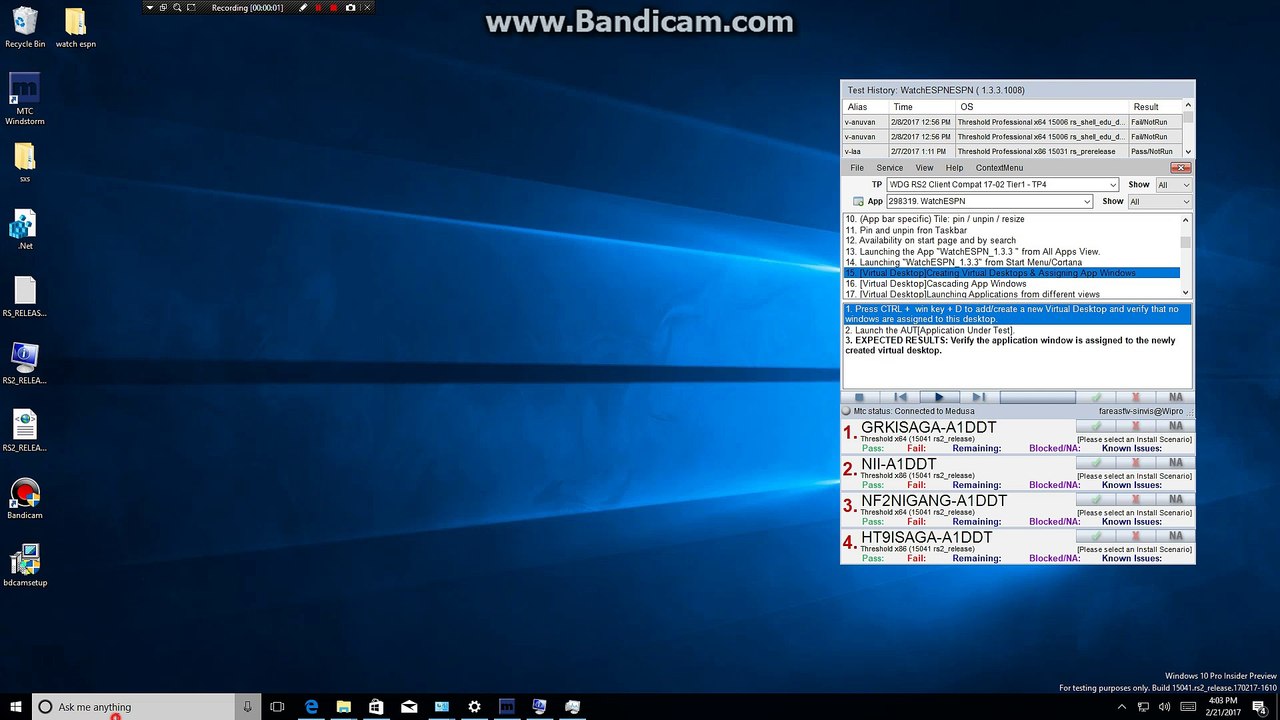This screenshot has height=720, width=1280.
Task: Click the Windows Start button
Action: [16, 706]
